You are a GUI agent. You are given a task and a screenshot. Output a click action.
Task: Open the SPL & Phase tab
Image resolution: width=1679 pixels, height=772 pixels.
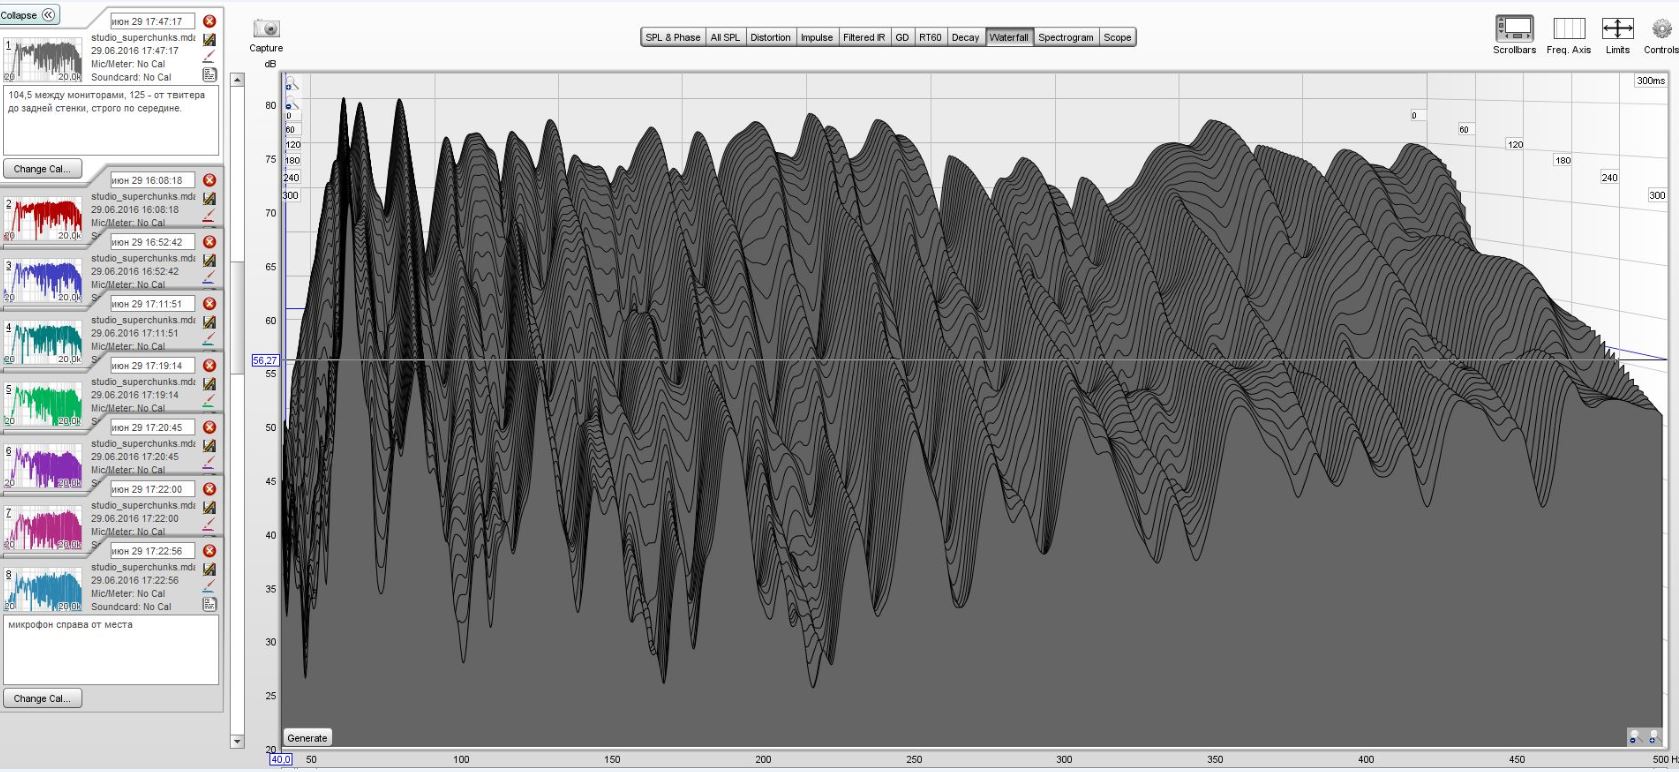tap(672, 38)
